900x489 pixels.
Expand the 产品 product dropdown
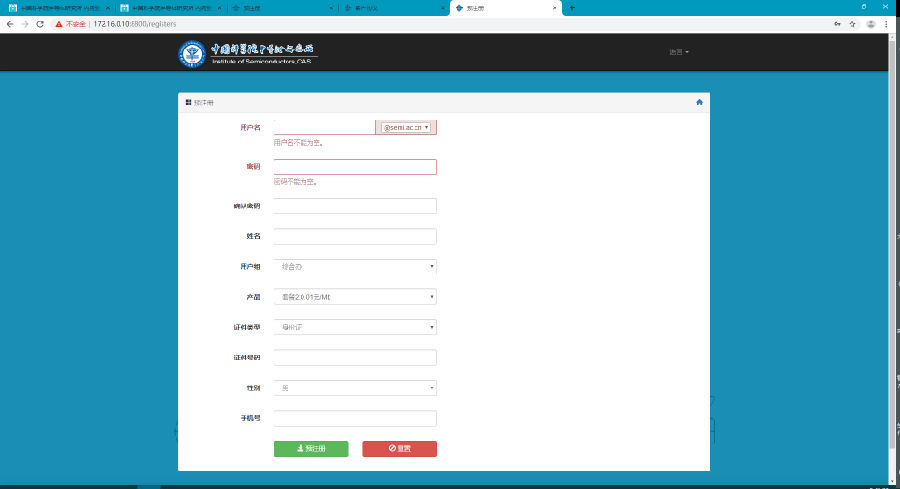tap(354, 297)
